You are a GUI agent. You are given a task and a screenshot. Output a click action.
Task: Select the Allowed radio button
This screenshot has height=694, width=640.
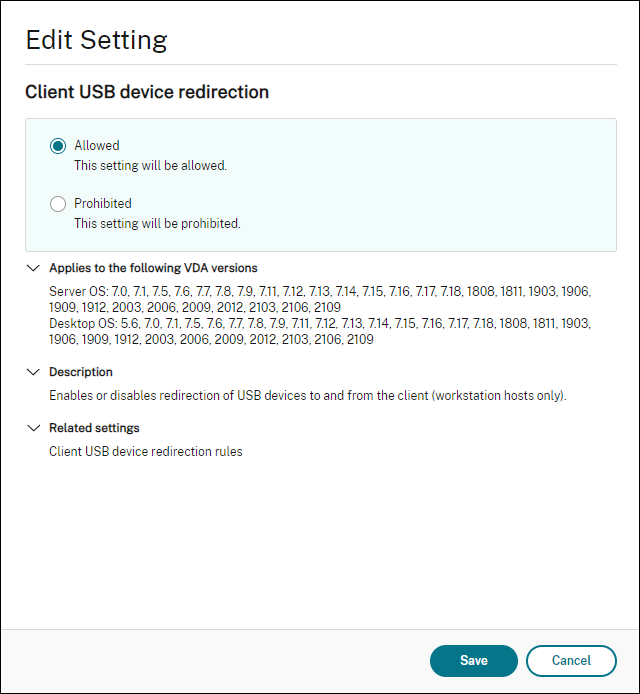[x=58, y=146]
